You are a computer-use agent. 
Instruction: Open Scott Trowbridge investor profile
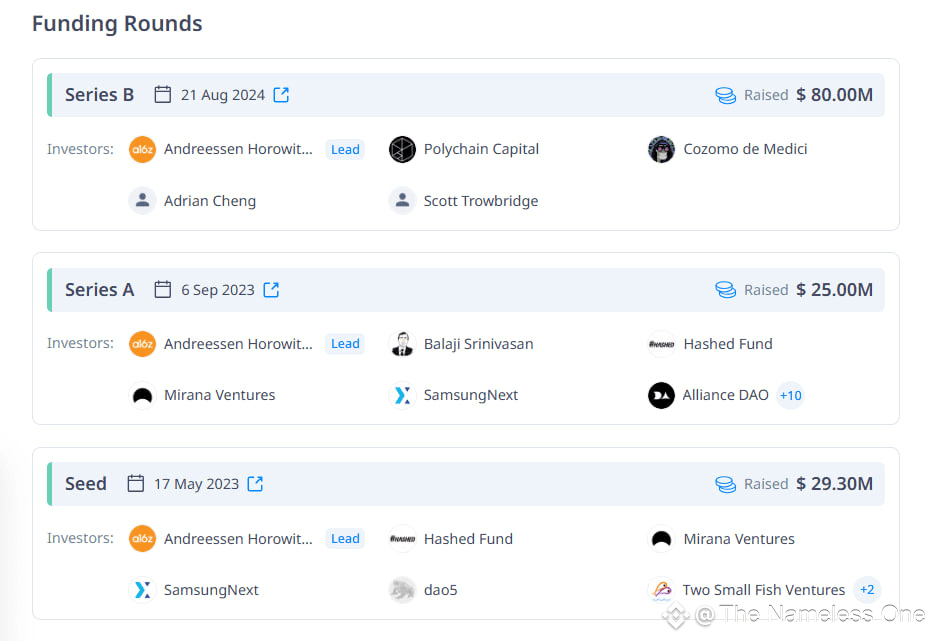481,201
